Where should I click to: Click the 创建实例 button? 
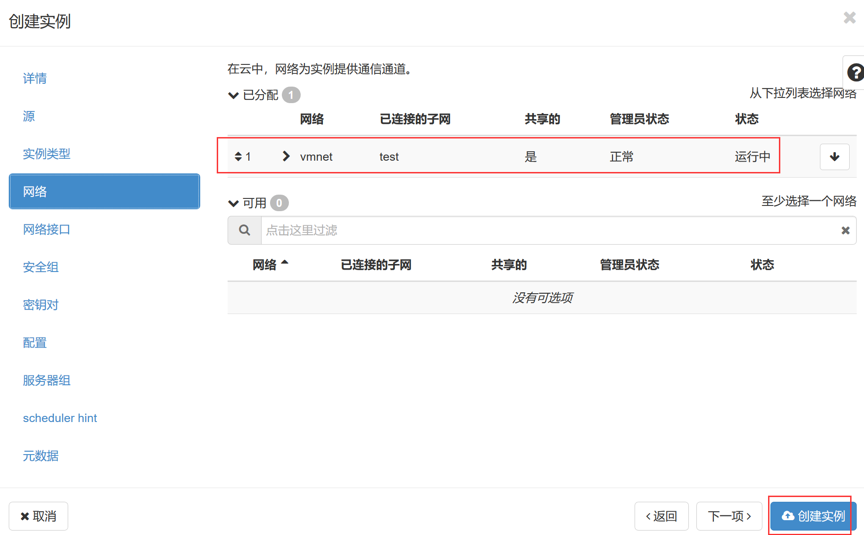813,516
